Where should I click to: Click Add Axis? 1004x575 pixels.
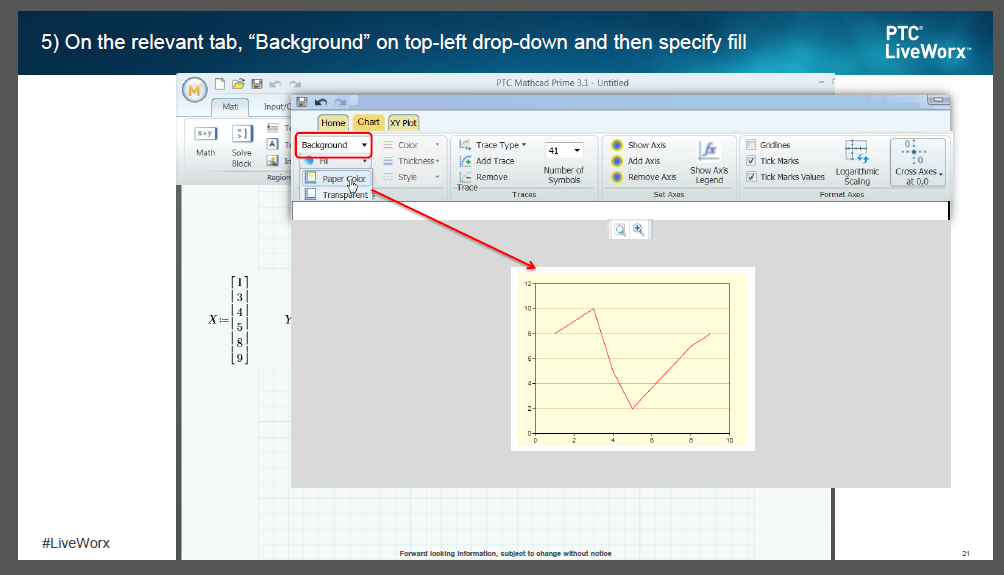(635, 161)
